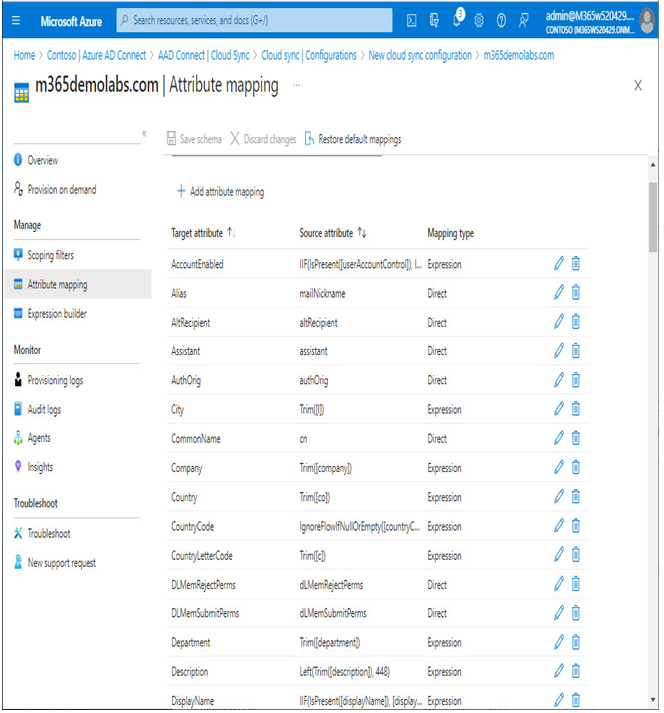
Task: Click the Microsoft Azure logo text
Action: click(x=71, y=21)
